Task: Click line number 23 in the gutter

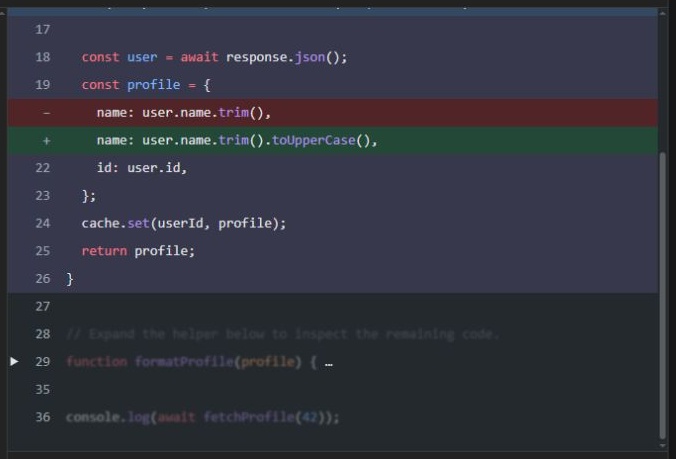Action: pos(43,195)
